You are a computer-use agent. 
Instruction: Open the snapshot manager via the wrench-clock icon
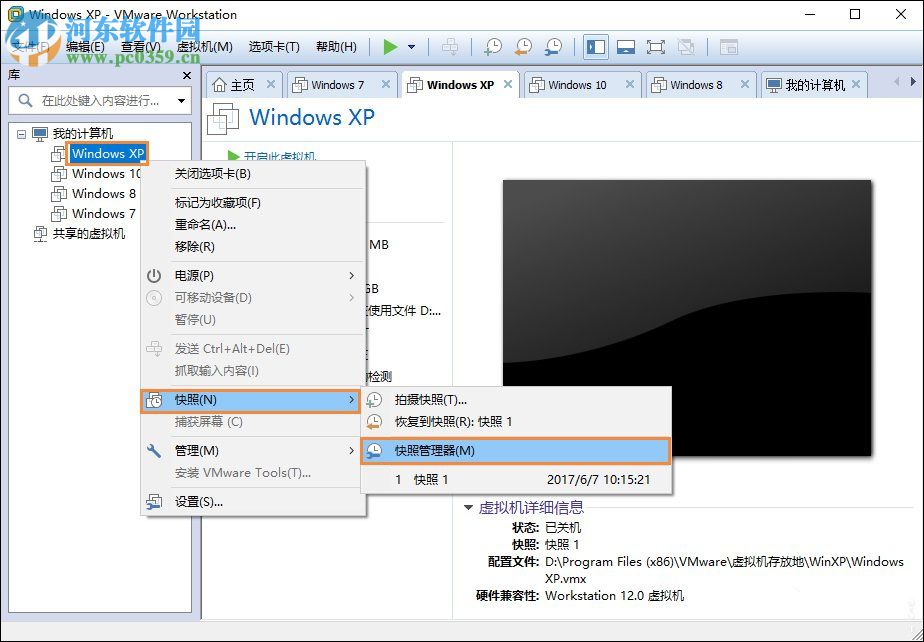coord(553,46)
